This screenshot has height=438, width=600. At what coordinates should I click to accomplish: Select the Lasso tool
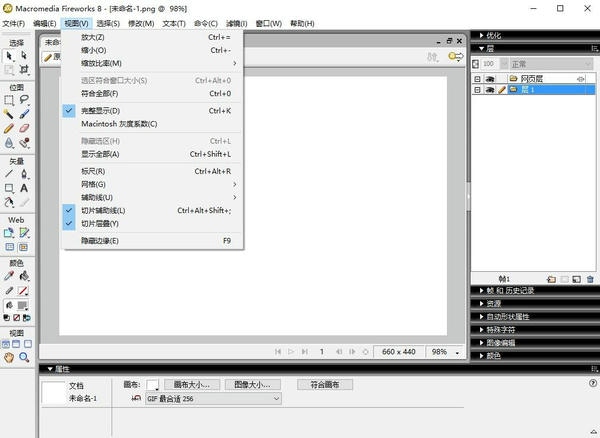point(24,100)
